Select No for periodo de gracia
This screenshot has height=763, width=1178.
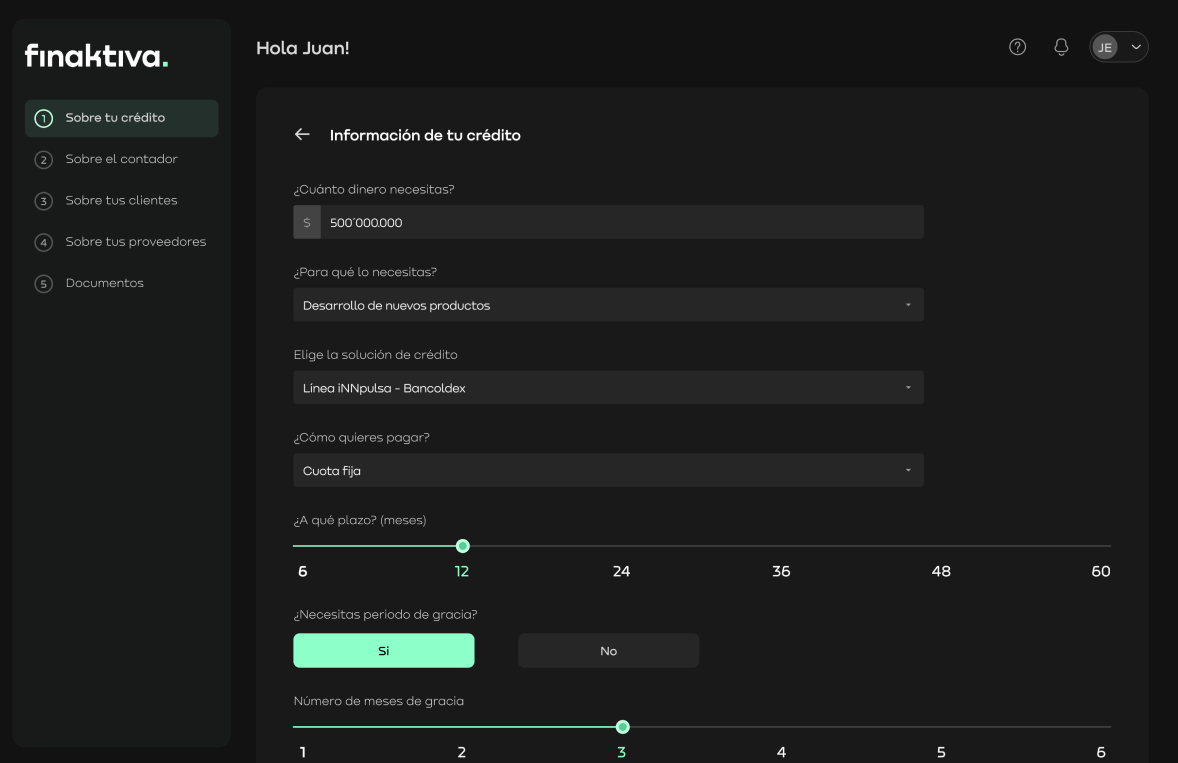[x=609, y=650]
